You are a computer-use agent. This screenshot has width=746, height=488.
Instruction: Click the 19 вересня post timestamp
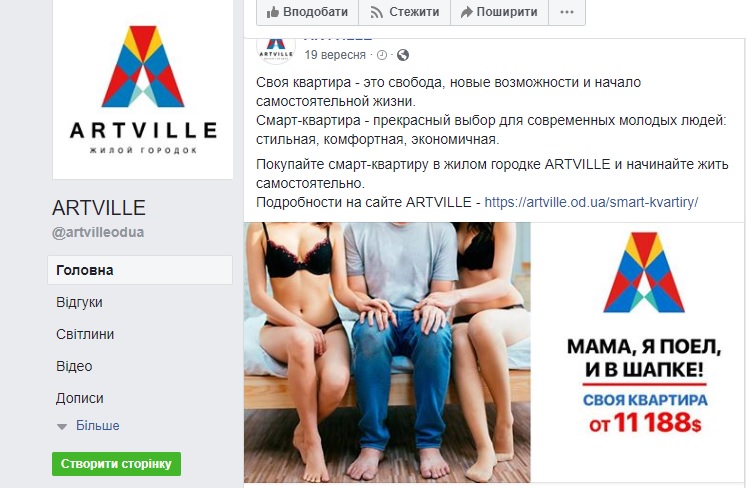(335, 55)
